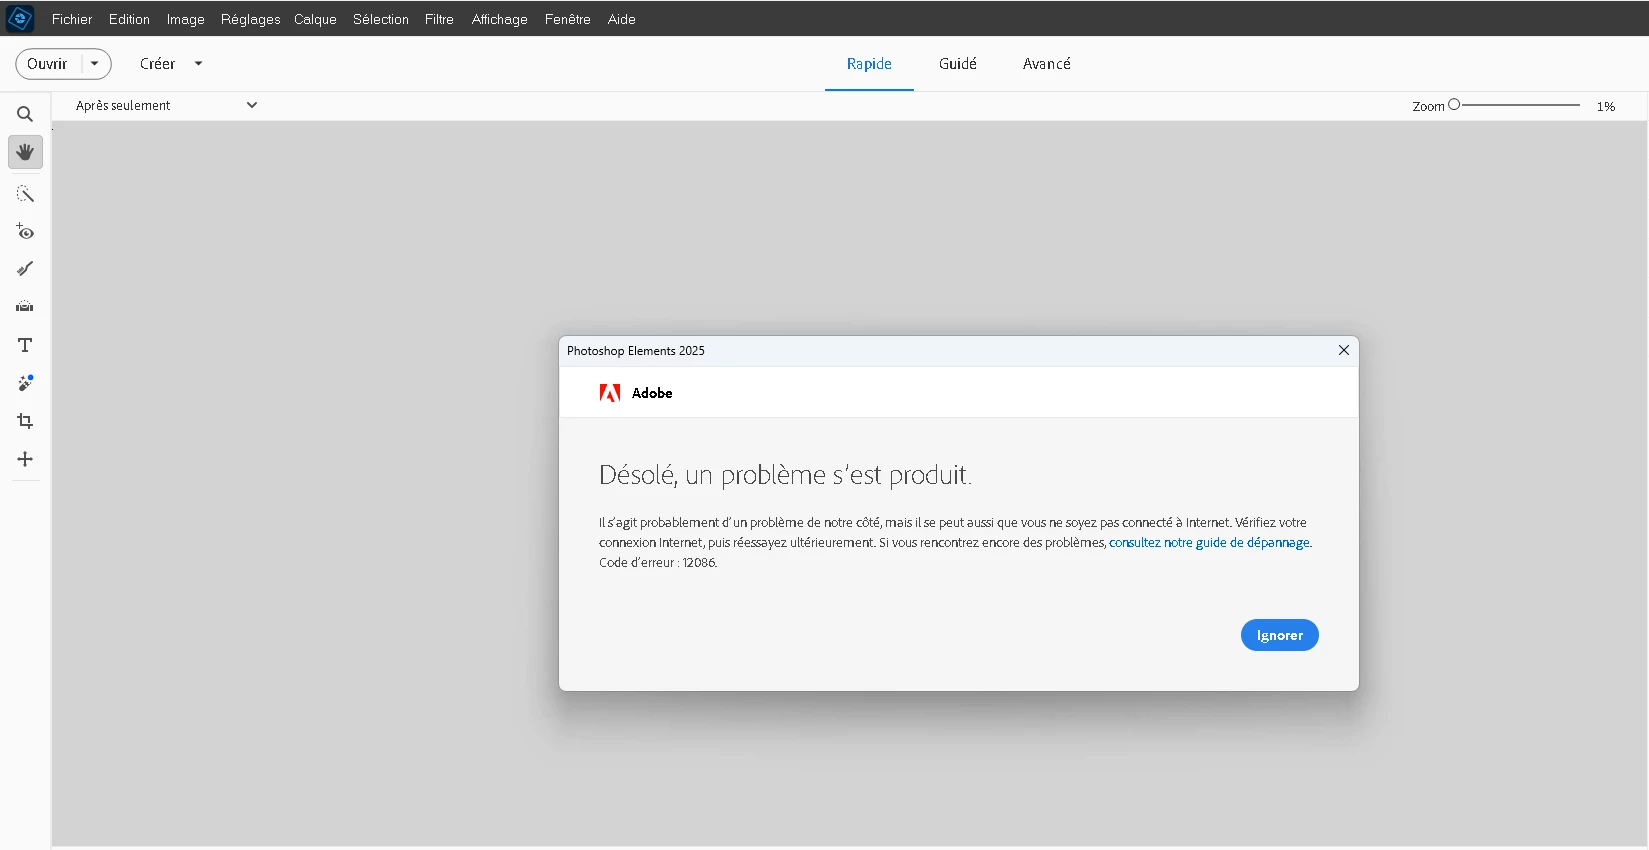1649x850 pixels.
Task: Open the Filtre menu
Action: pos(439,19)
